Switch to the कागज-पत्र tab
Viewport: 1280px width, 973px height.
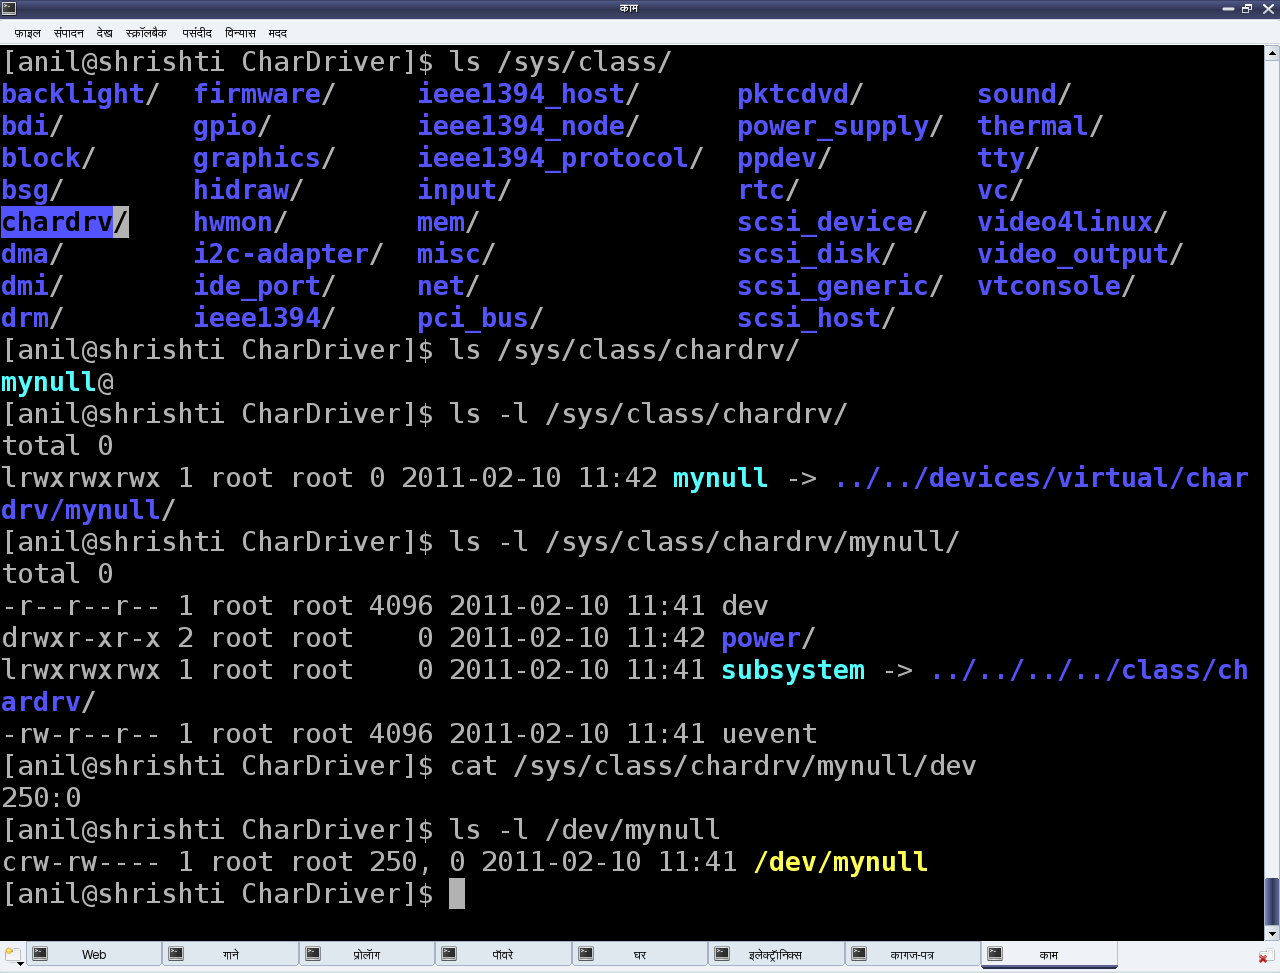(x=912, y=955)
